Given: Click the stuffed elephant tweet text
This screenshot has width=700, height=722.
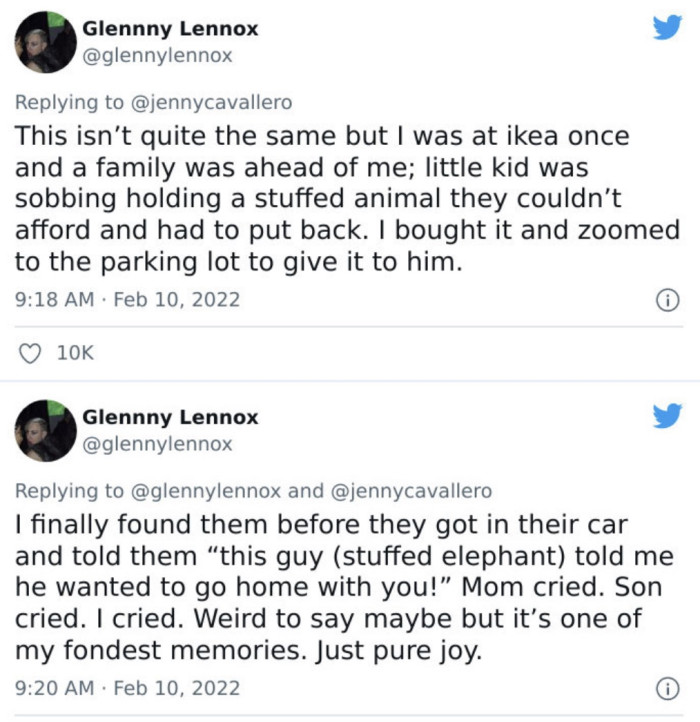Looking at the screenshot, I should pyautogui.click(x=340, y=587).
